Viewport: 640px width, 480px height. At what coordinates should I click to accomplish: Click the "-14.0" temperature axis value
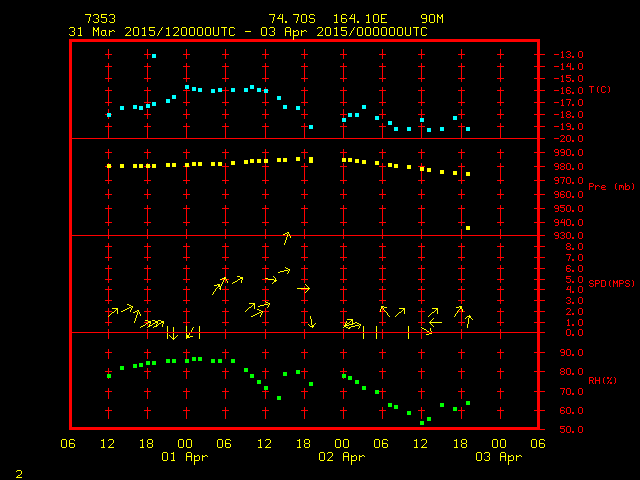(x=568, y=67)
